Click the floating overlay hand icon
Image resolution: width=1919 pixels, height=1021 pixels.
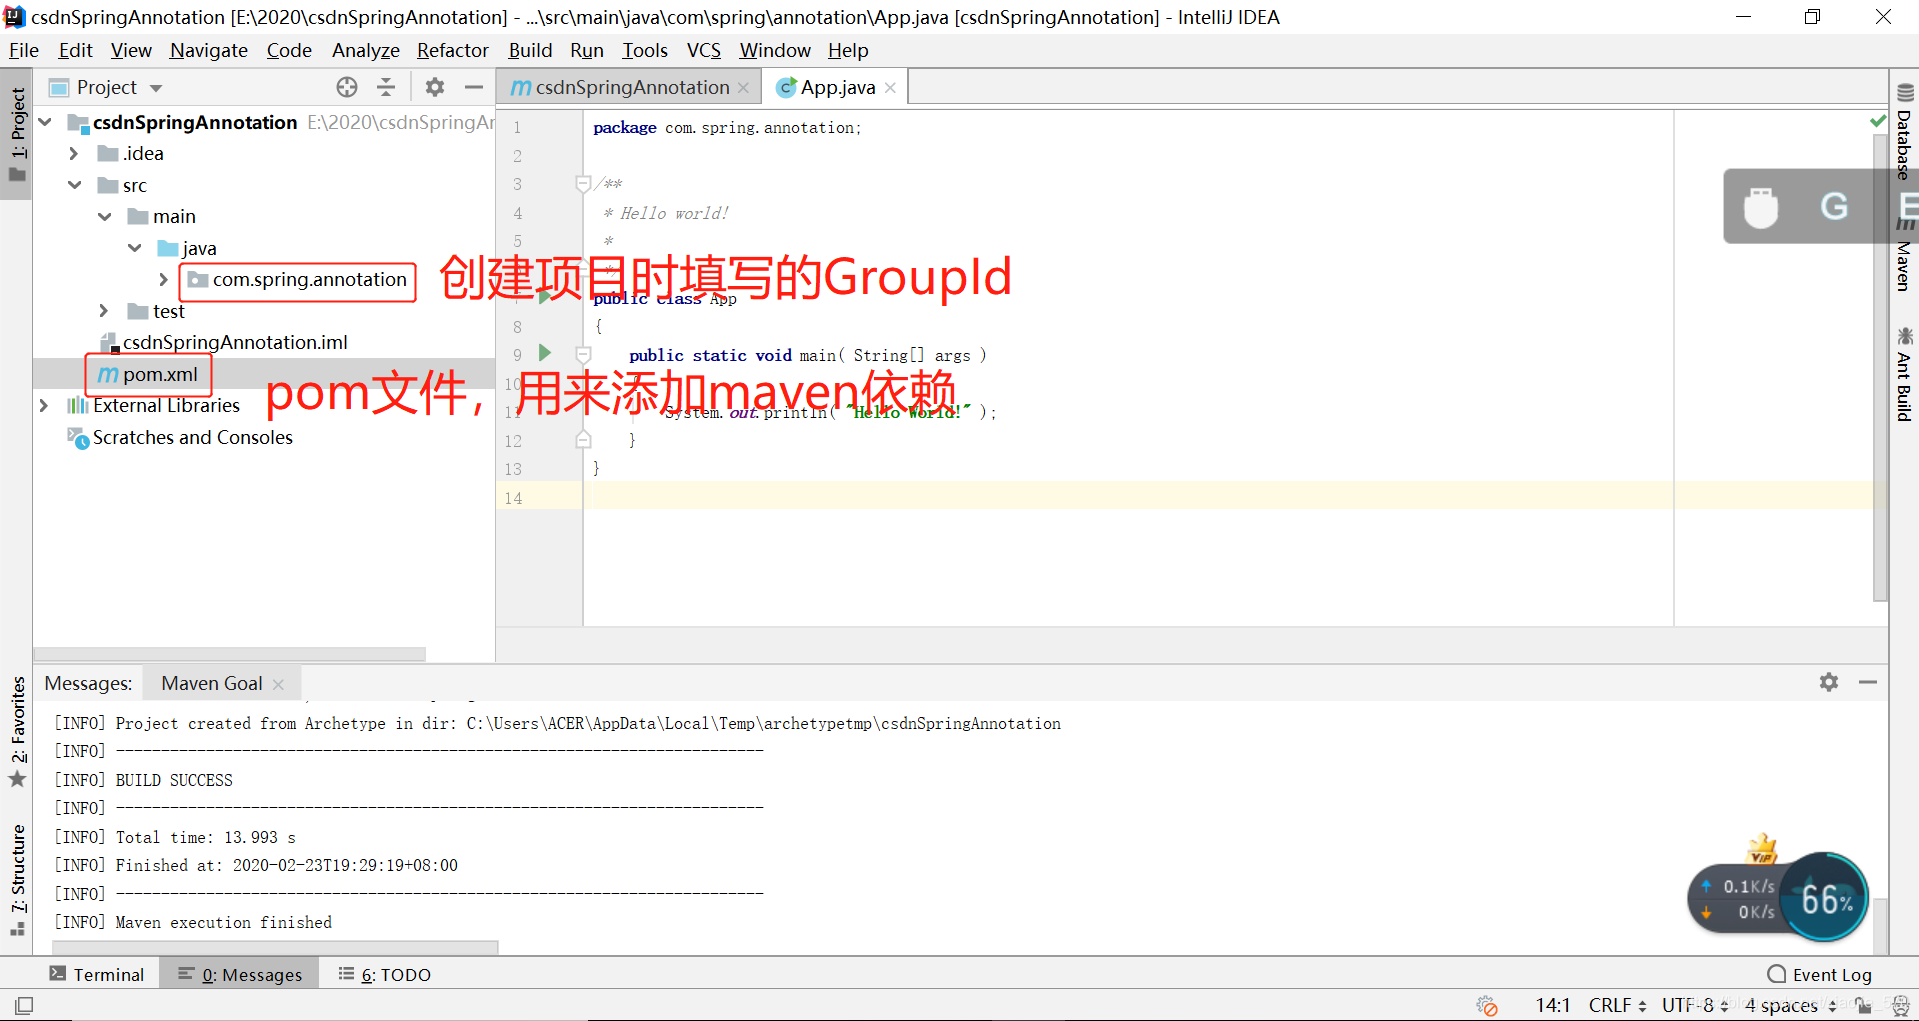[x=1760, y=207]
